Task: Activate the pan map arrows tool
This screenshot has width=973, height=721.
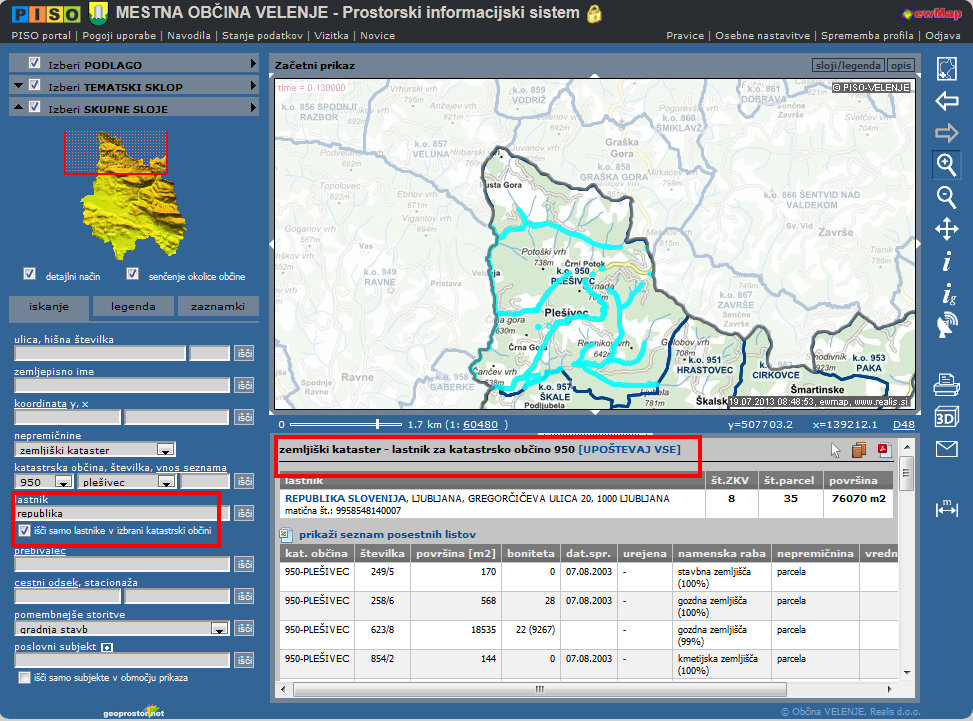Action: (x=946, y=229)
